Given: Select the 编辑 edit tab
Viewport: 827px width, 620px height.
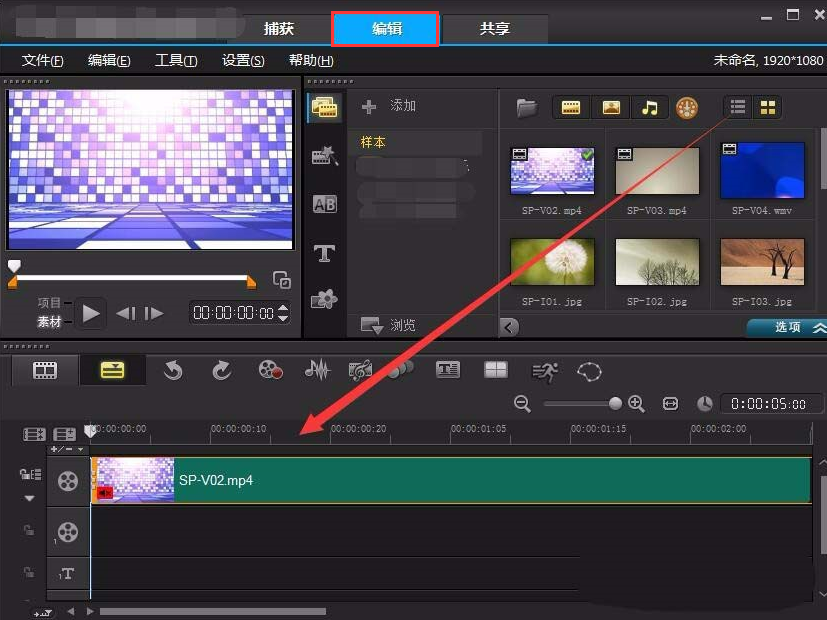Looking at the screenshot, I should click(386, 29).
